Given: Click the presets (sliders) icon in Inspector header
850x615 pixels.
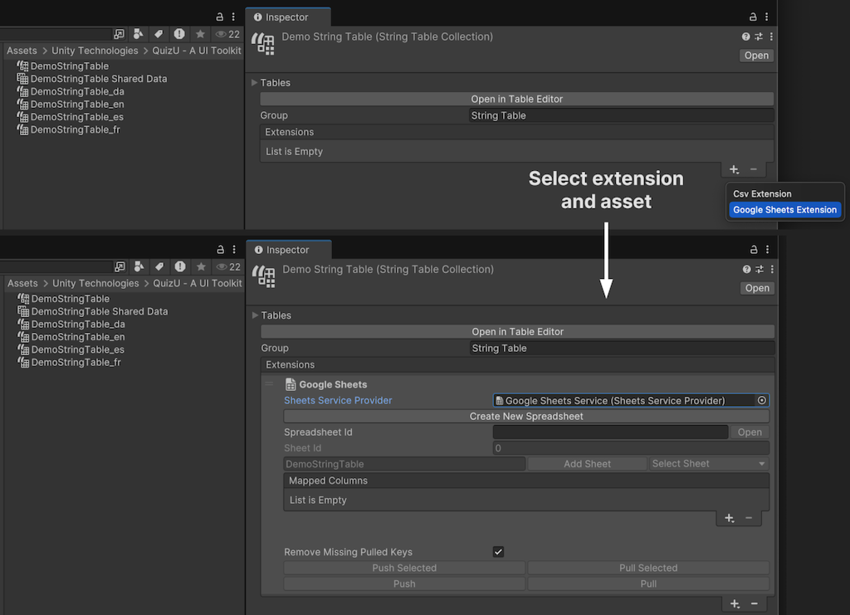Looking at the screenshot, I should click(759, 36).
